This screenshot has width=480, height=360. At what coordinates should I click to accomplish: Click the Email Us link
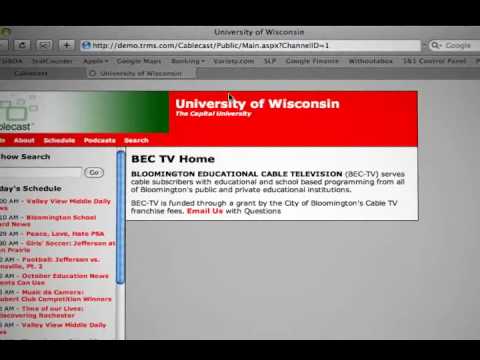[205, 211]
